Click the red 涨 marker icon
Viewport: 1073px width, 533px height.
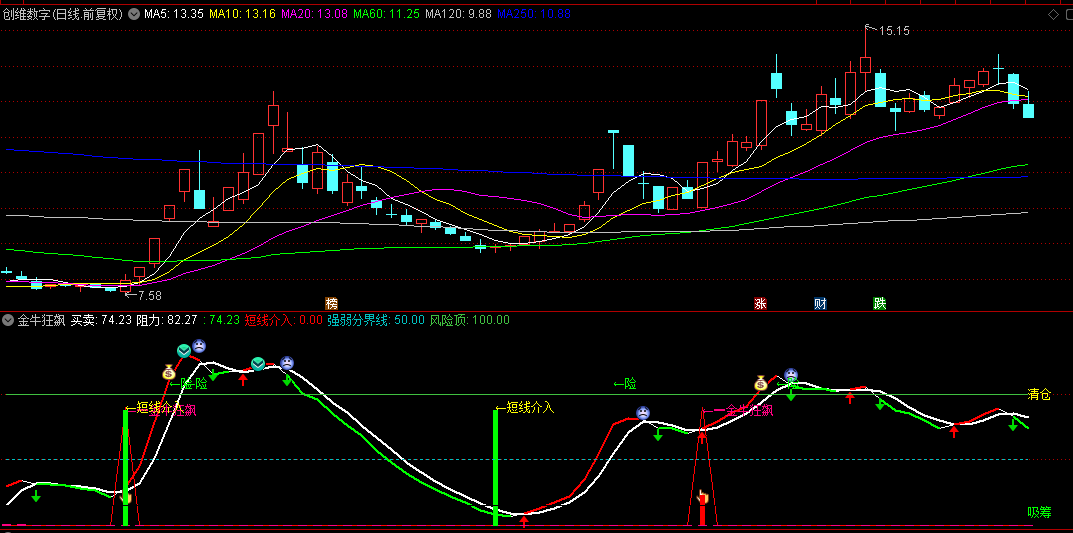pyautogui.click(x=760, y=303)
